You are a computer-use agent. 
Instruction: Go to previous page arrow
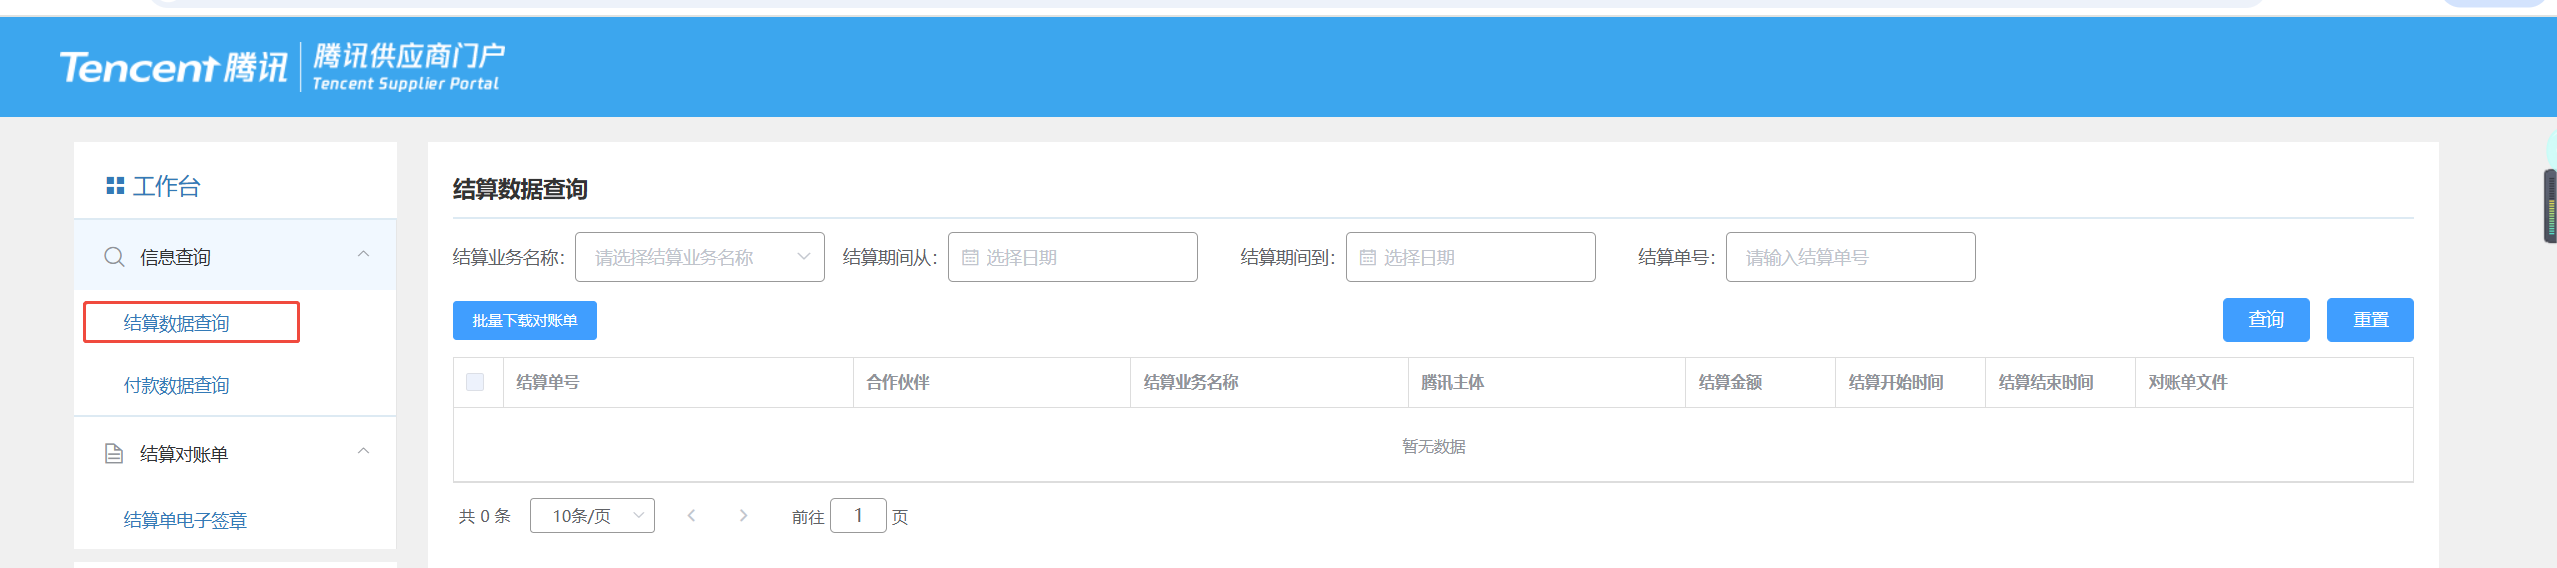click(691, 516)
